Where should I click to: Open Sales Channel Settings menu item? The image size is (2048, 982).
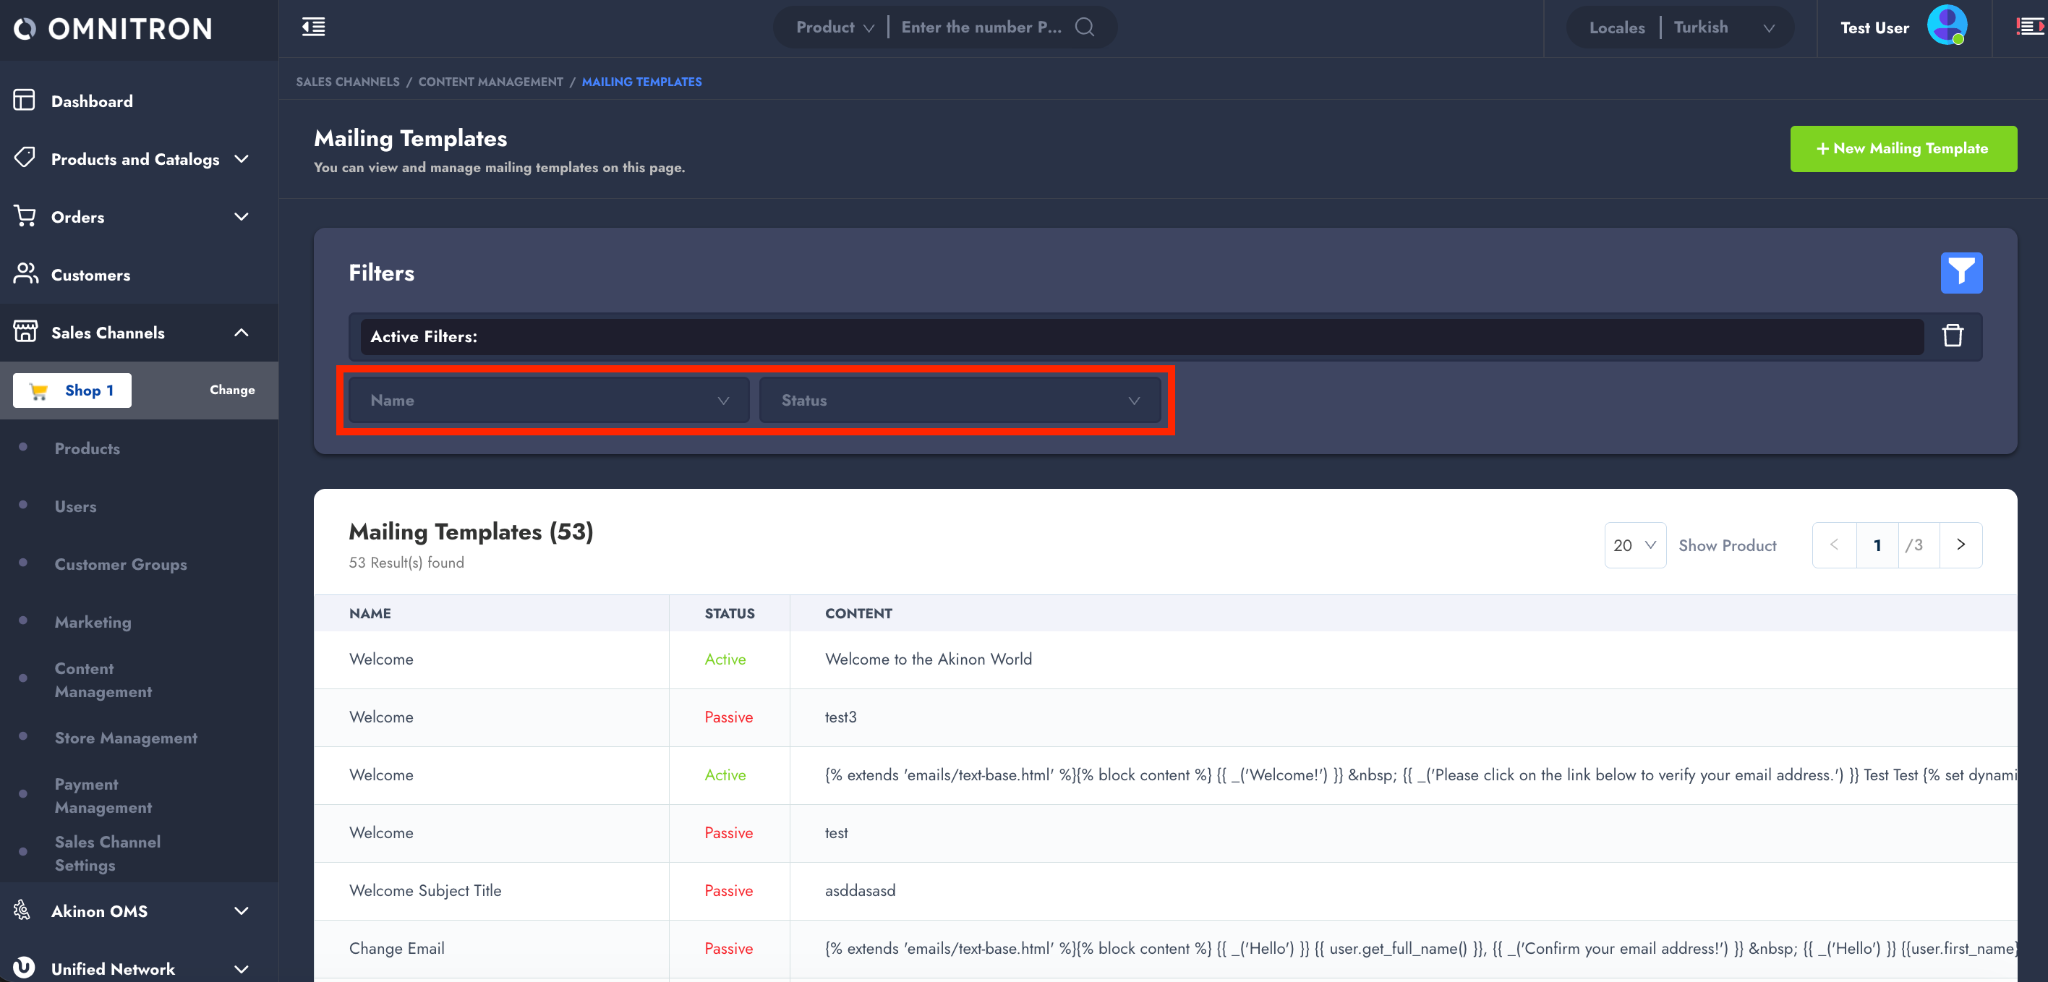click(x=107, y=854)
